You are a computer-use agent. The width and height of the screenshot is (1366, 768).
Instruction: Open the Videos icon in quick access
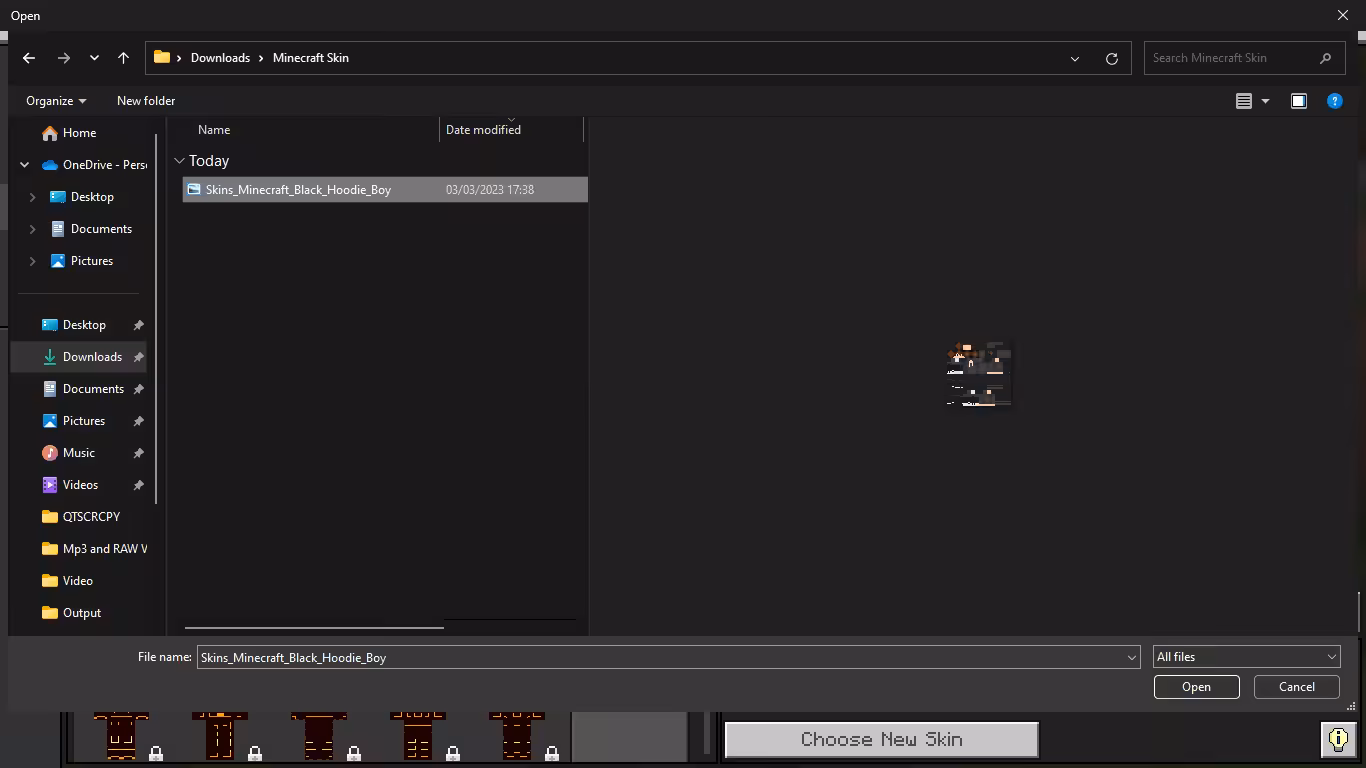tap(50, 485)
